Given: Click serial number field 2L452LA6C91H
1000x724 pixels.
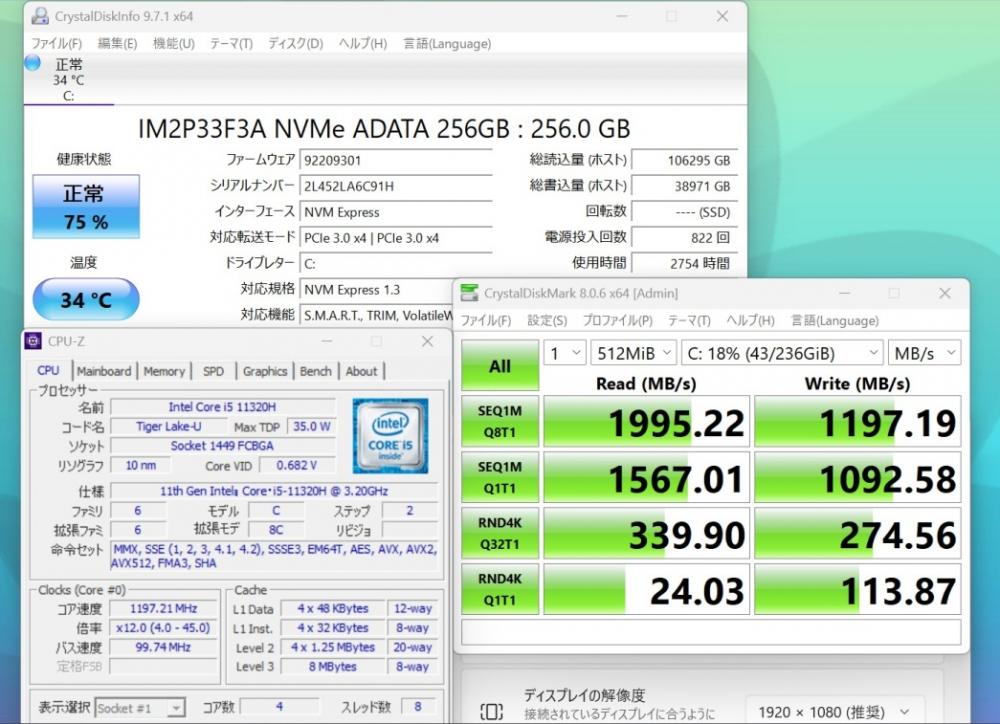Looking at the screenshot, I should click(395, 186).
